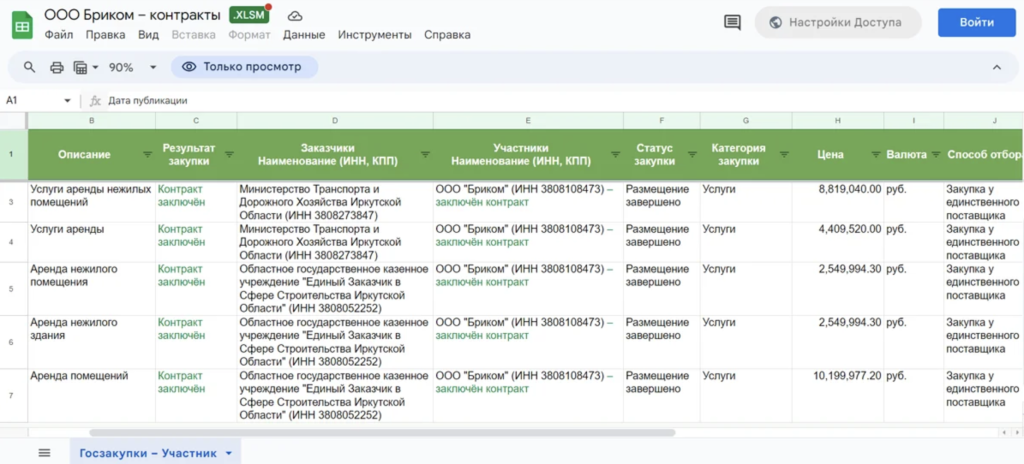Toggle filter on Цена column
The width and height of the screenshot is (1024, 464).
point(875,155)
